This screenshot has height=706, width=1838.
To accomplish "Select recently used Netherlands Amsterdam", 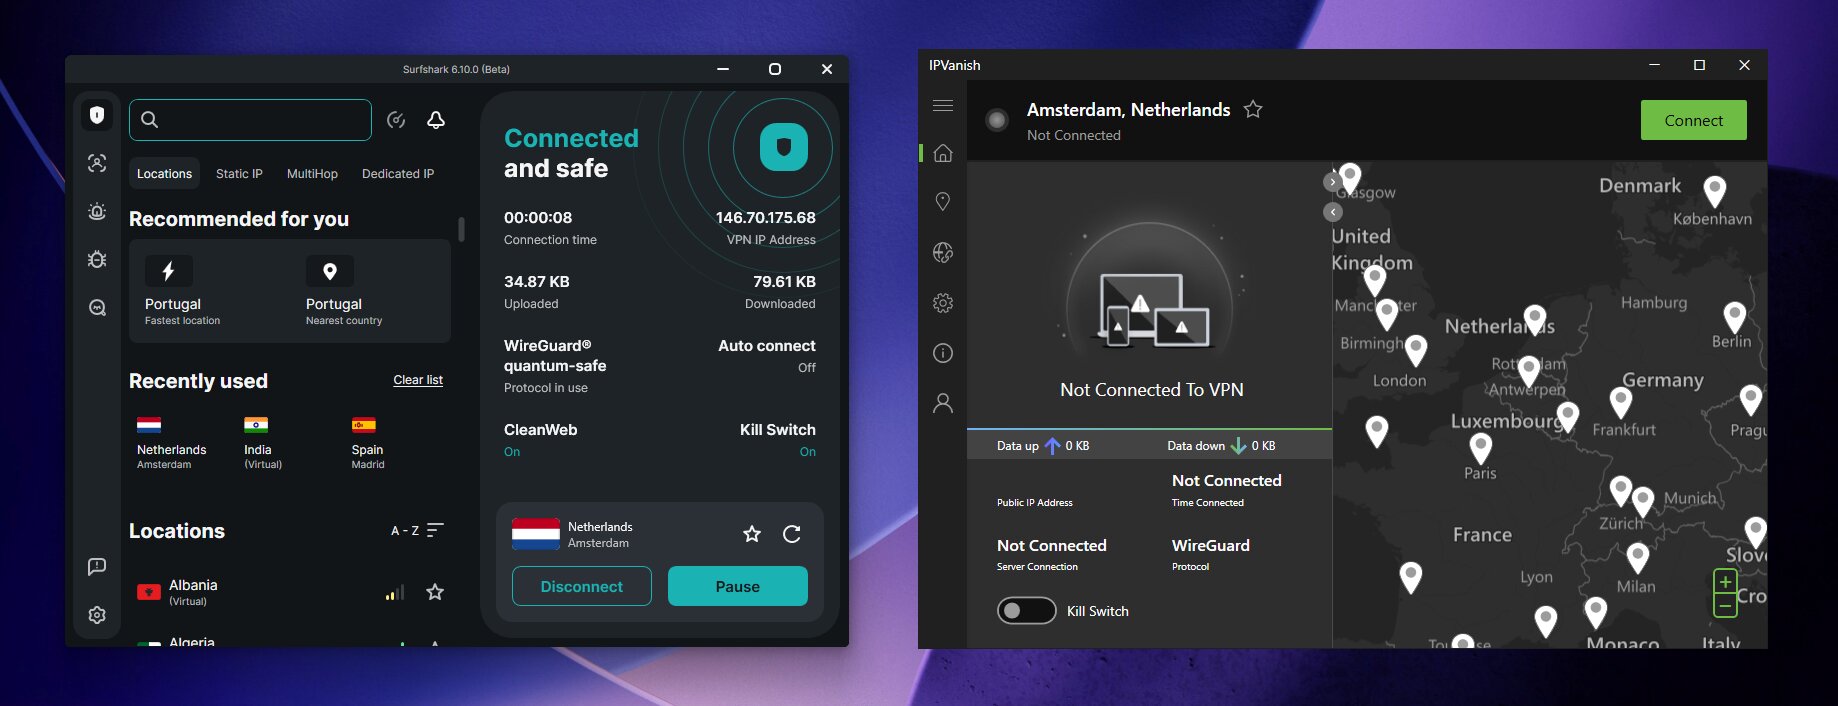I will [x=172, y=443].
